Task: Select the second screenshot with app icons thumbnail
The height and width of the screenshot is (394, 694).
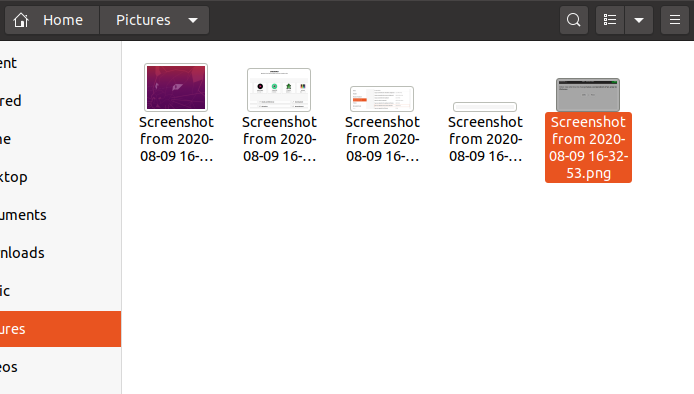Action: pos(279,90)
